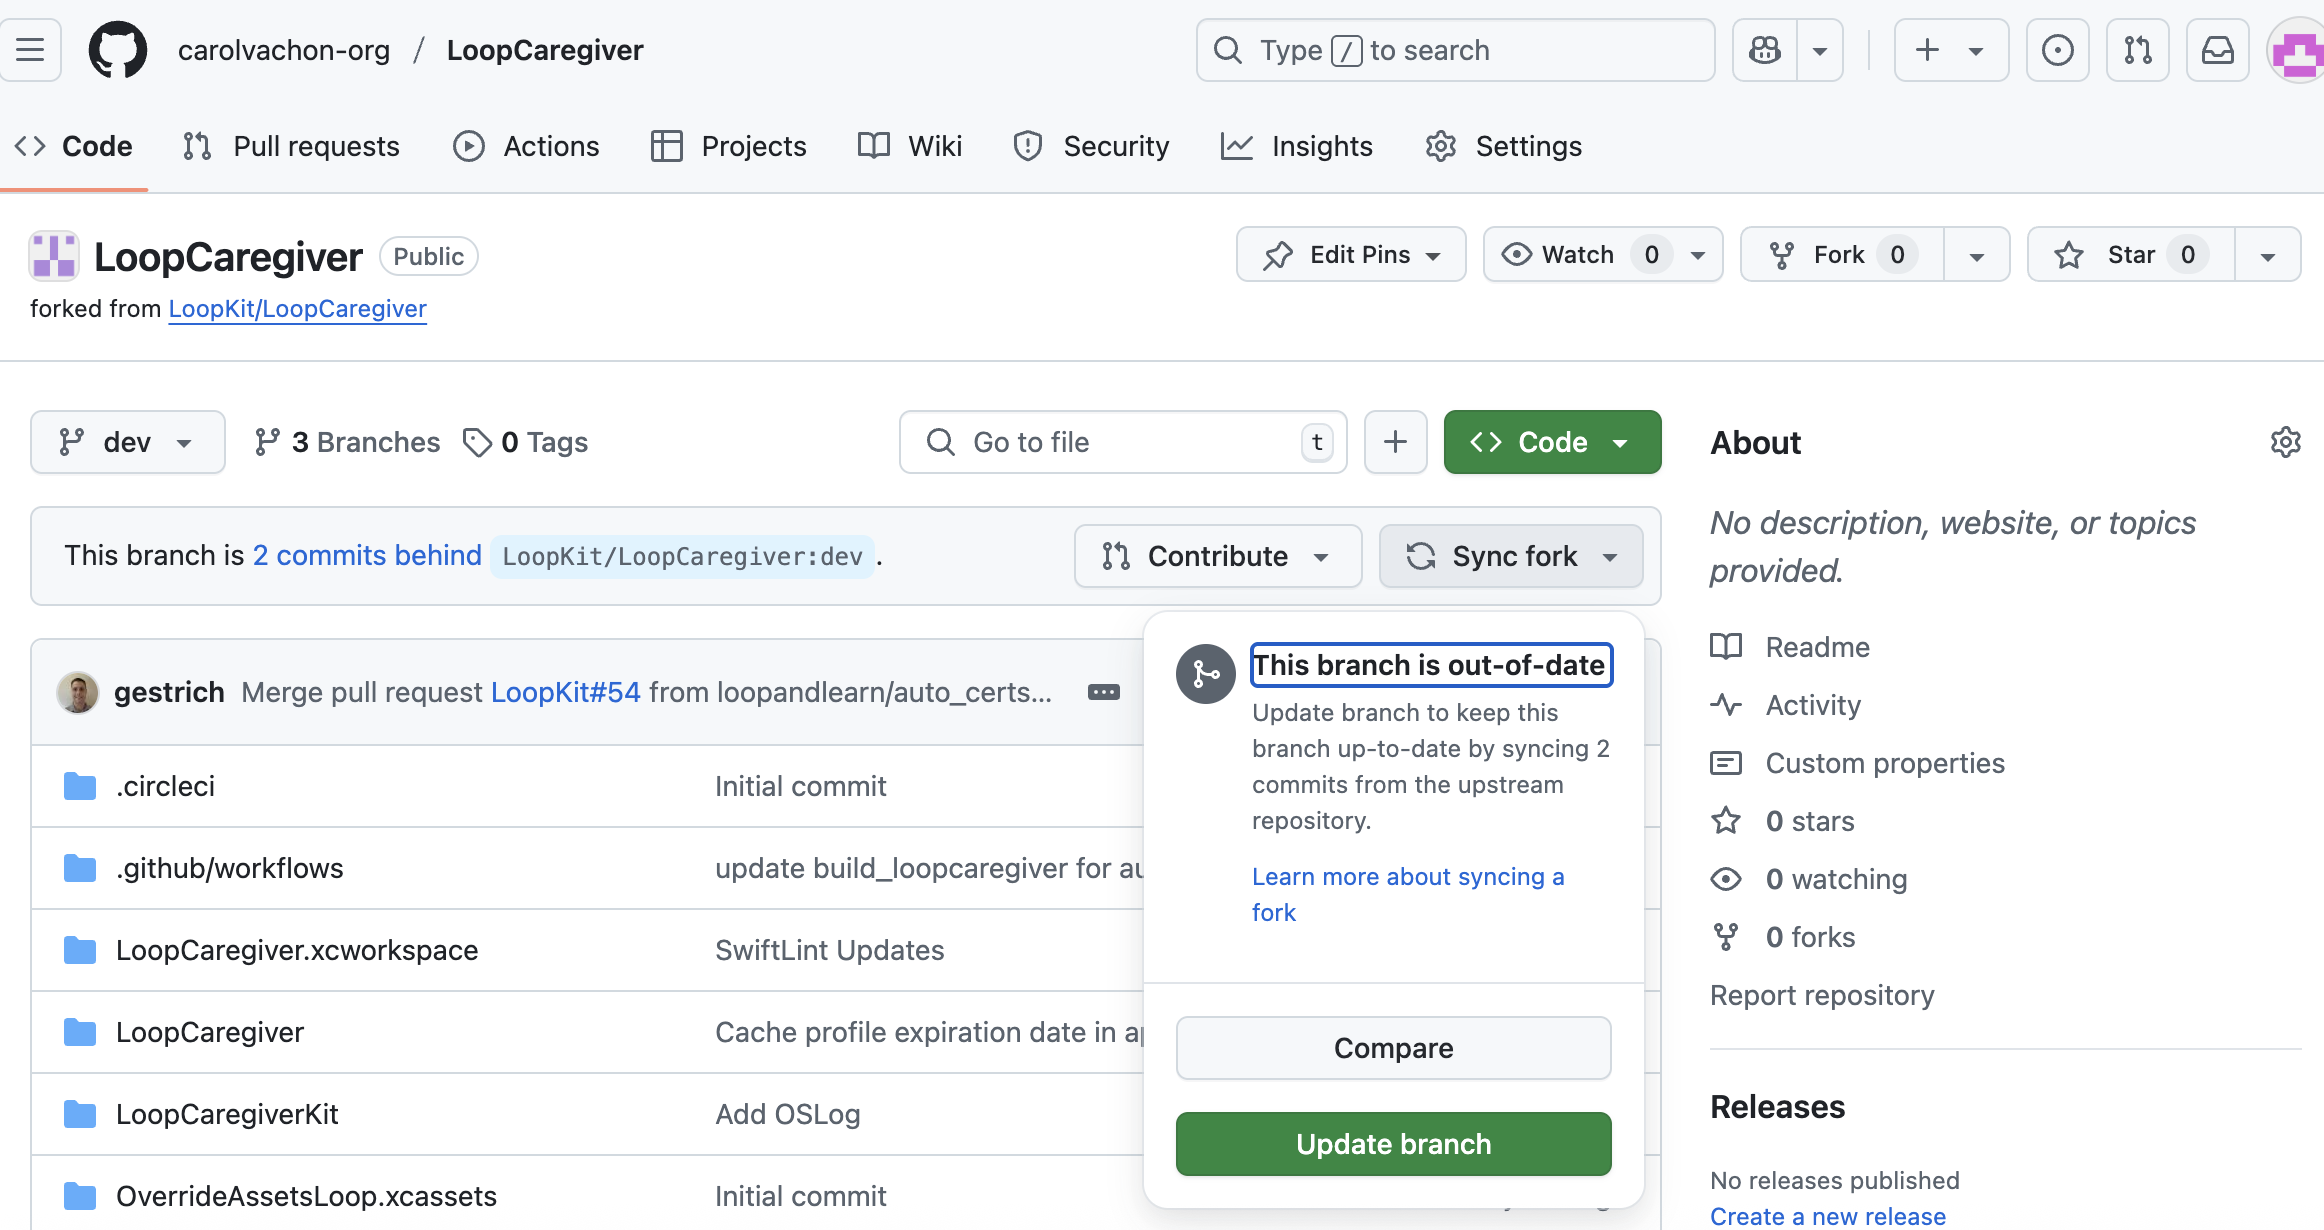Open the issues icon in header
This screenshot has height=1230, width=2324.
2057,50
